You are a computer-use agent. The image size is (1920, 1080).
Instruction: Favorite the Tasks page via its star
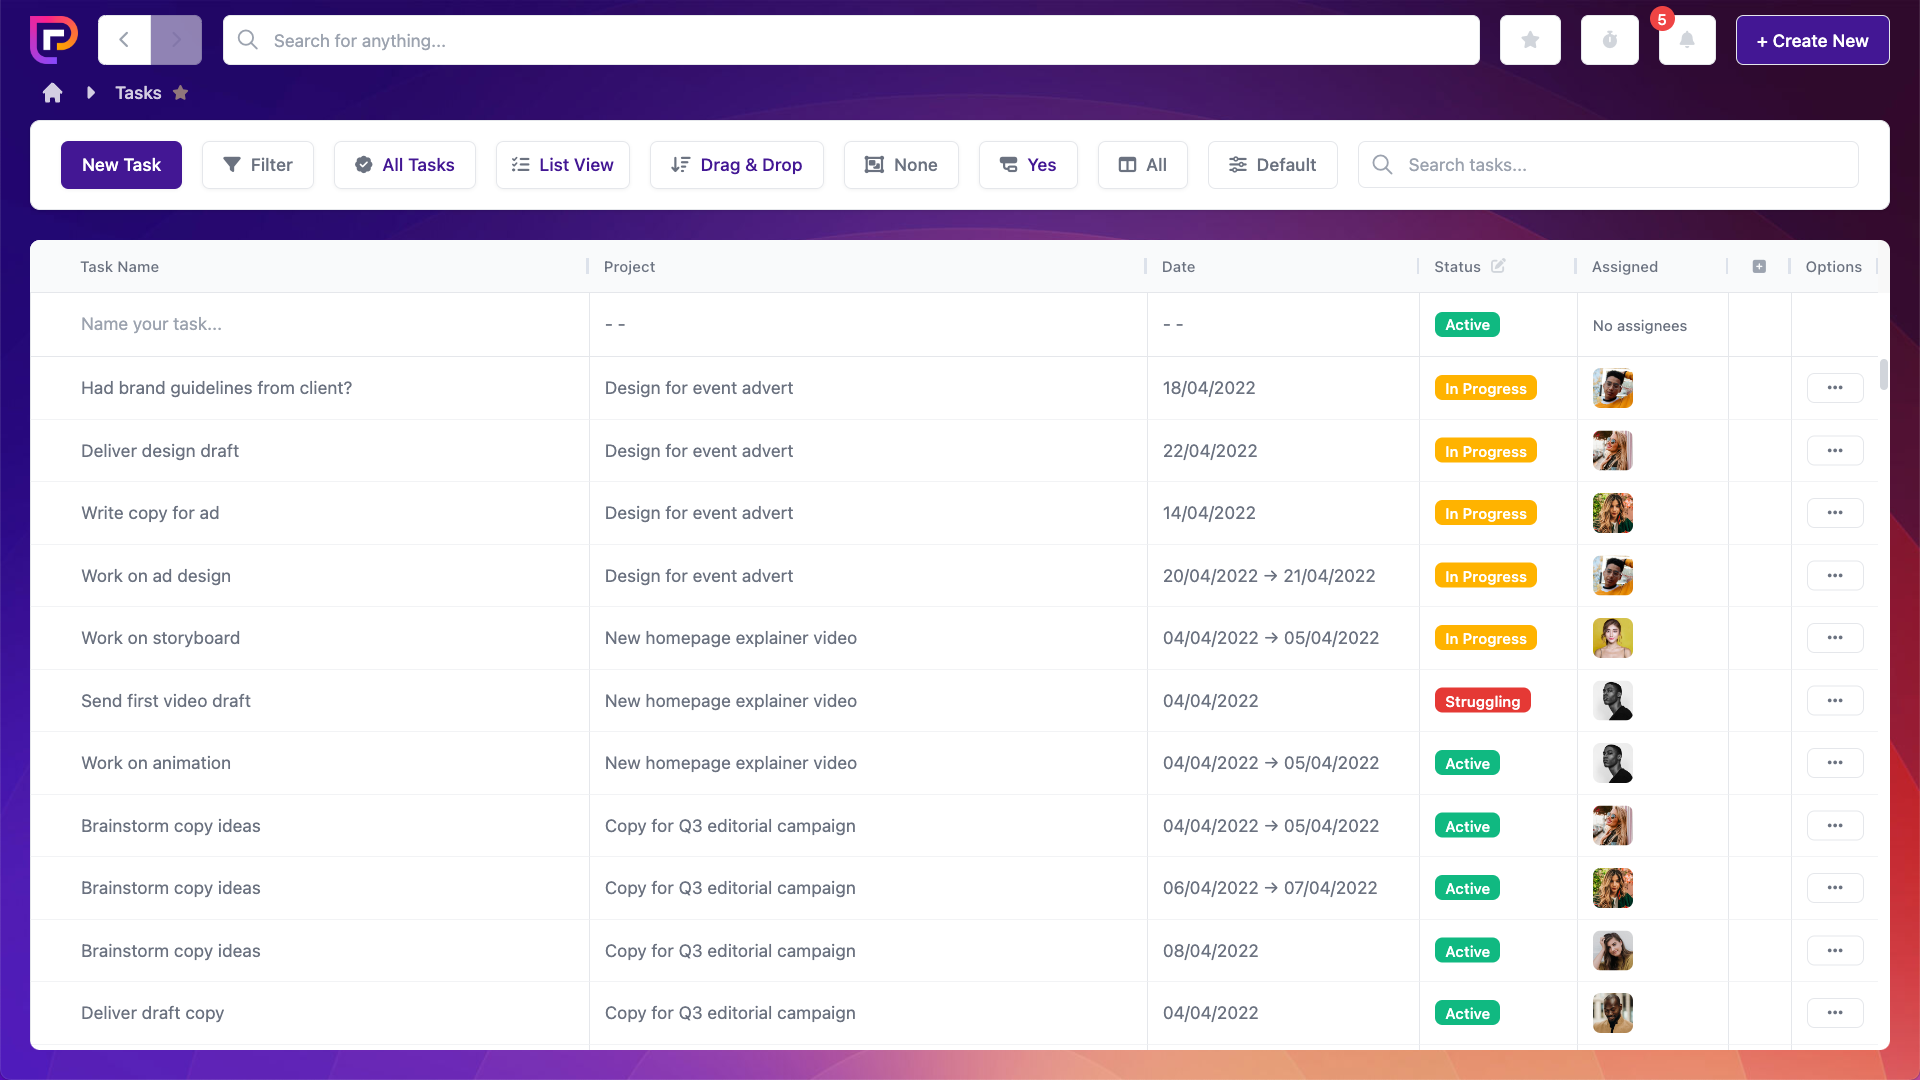[181, 92]
